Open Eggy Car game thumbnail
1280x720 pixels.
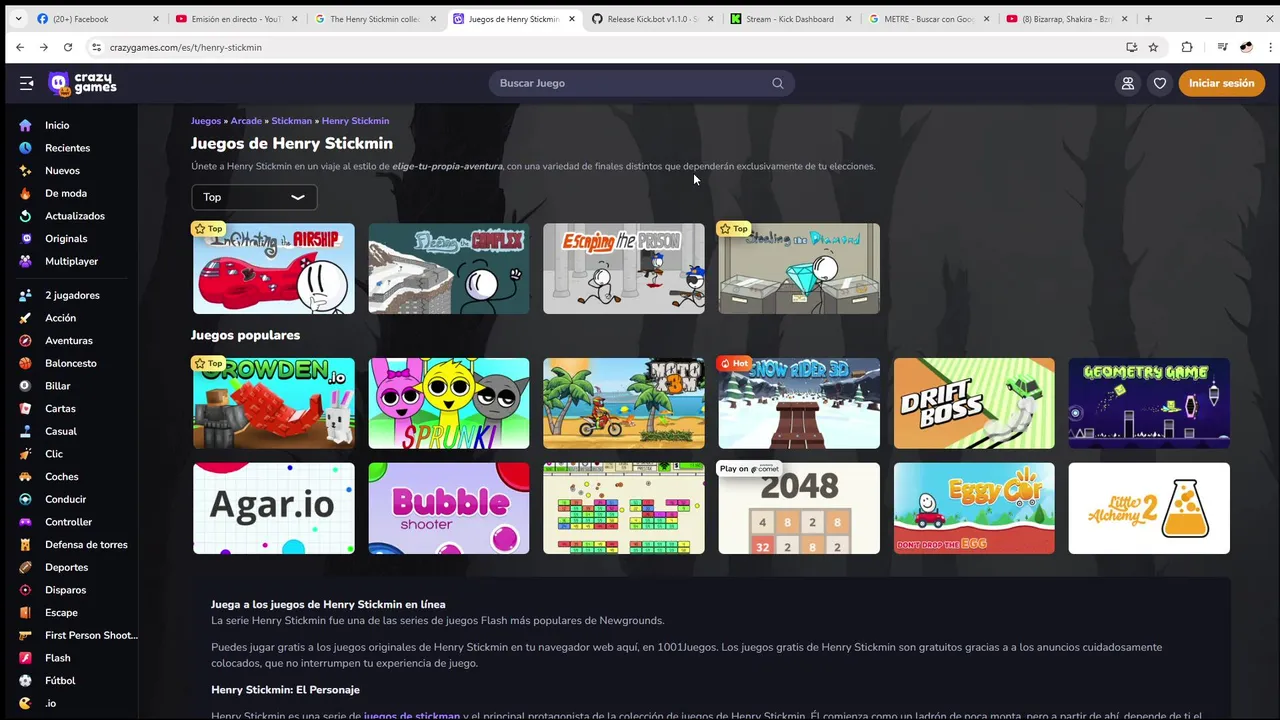pyautogui.click(x=974, y=508)
